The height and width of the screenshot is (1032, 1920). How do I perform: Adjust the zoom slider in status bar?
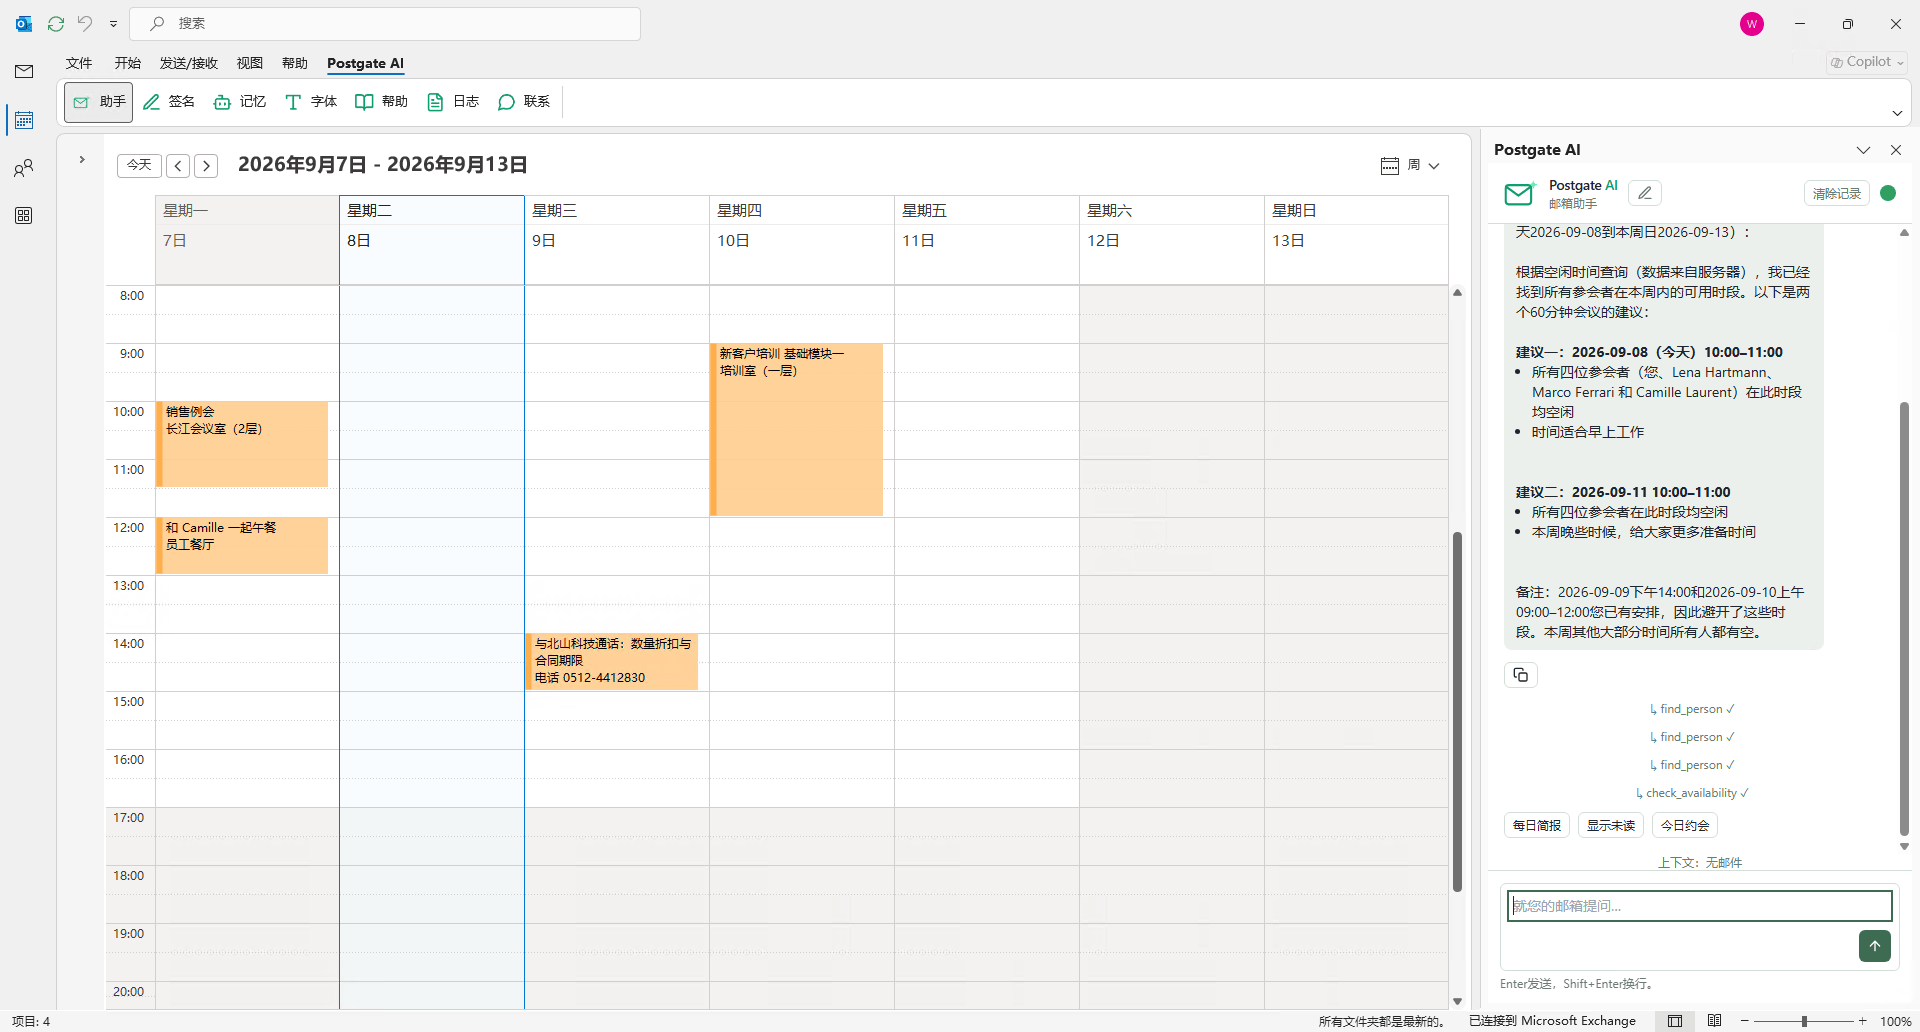pyautogui.click(x=1804, y=1021)
